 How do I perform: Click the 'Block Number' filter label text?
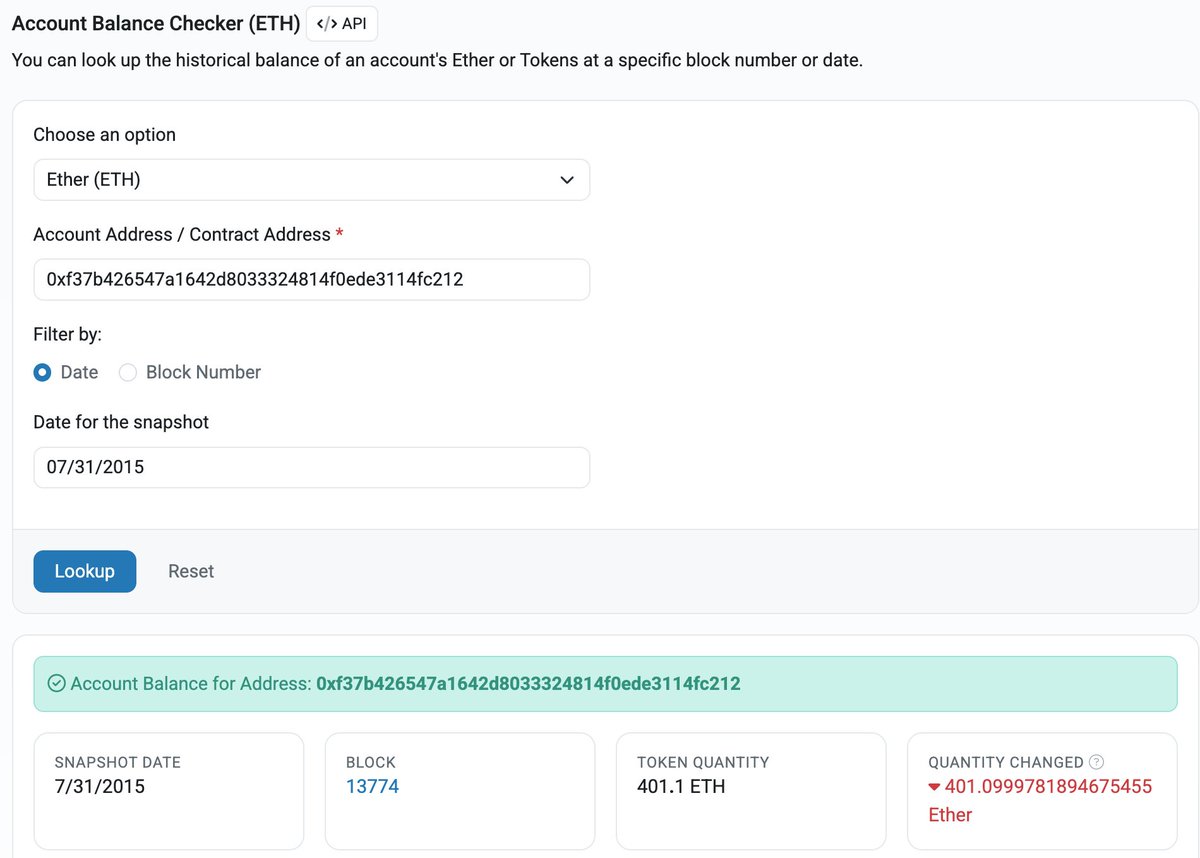coord(203,372)
